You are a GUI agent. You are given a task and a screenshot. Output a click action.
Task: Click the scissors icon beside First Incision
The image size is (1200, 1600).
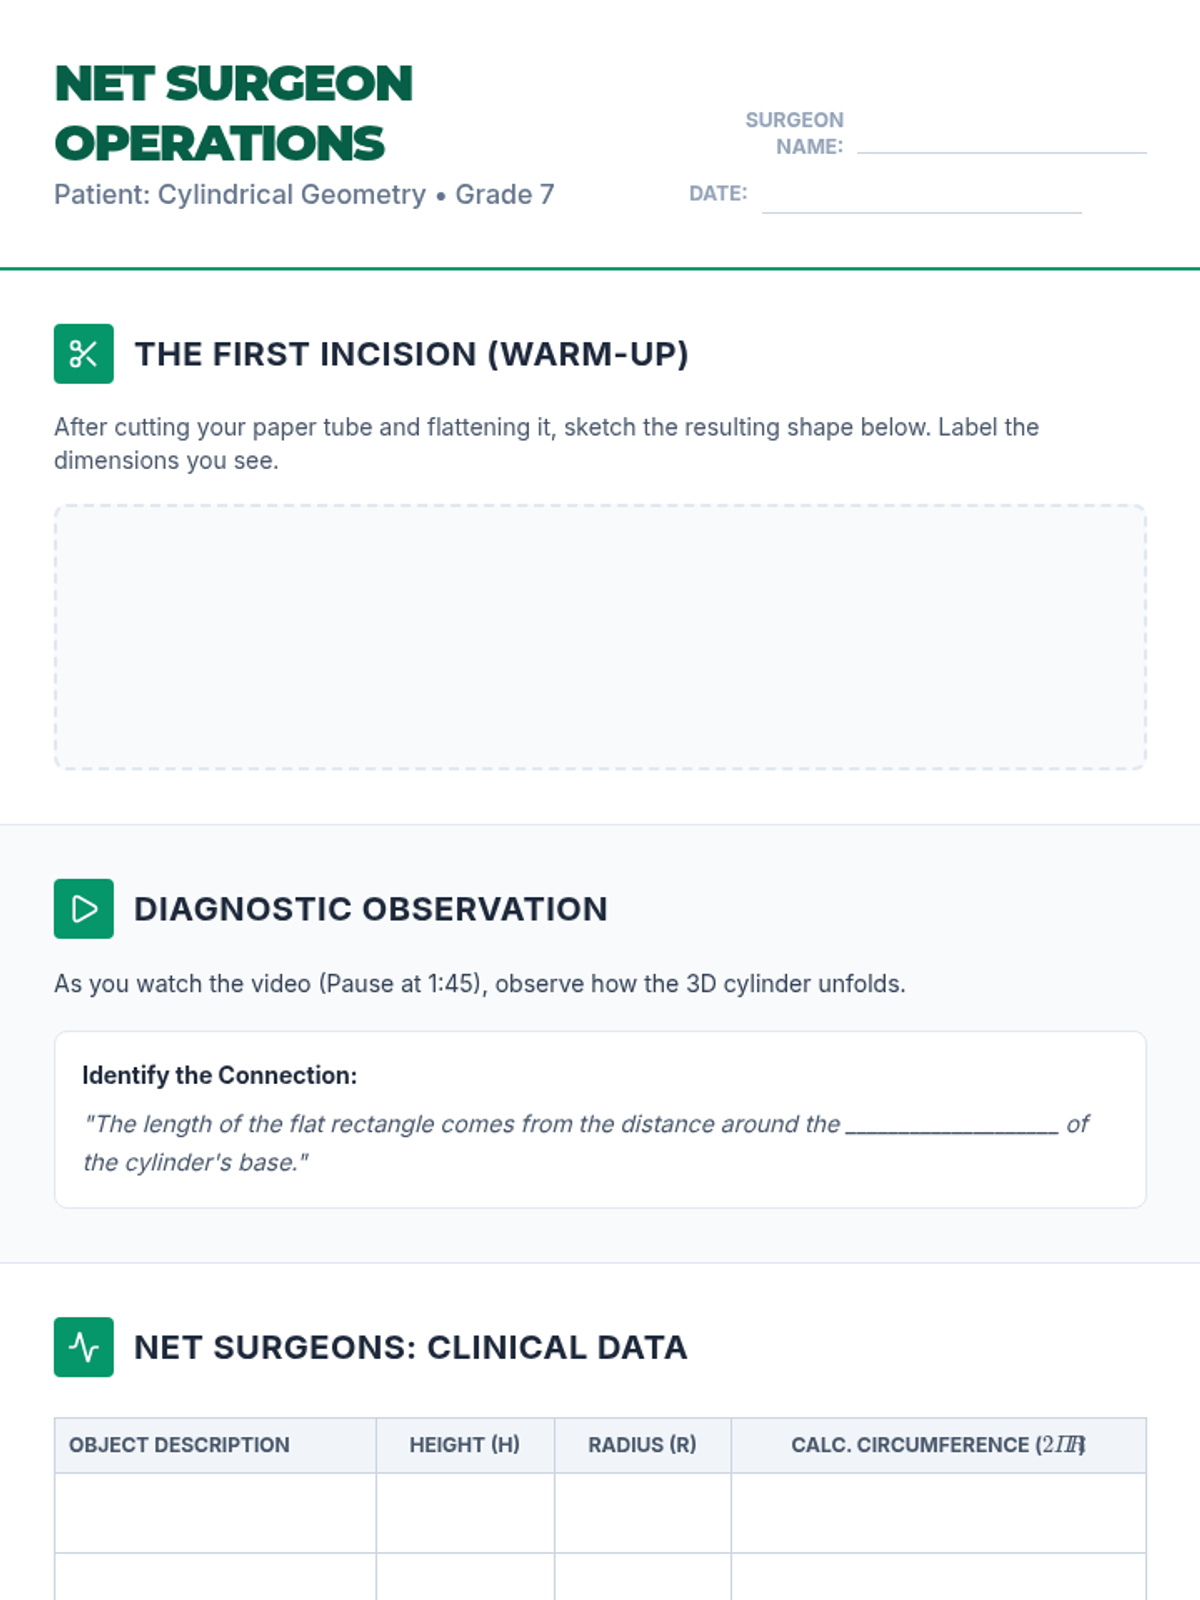click(x=84, y=354)
